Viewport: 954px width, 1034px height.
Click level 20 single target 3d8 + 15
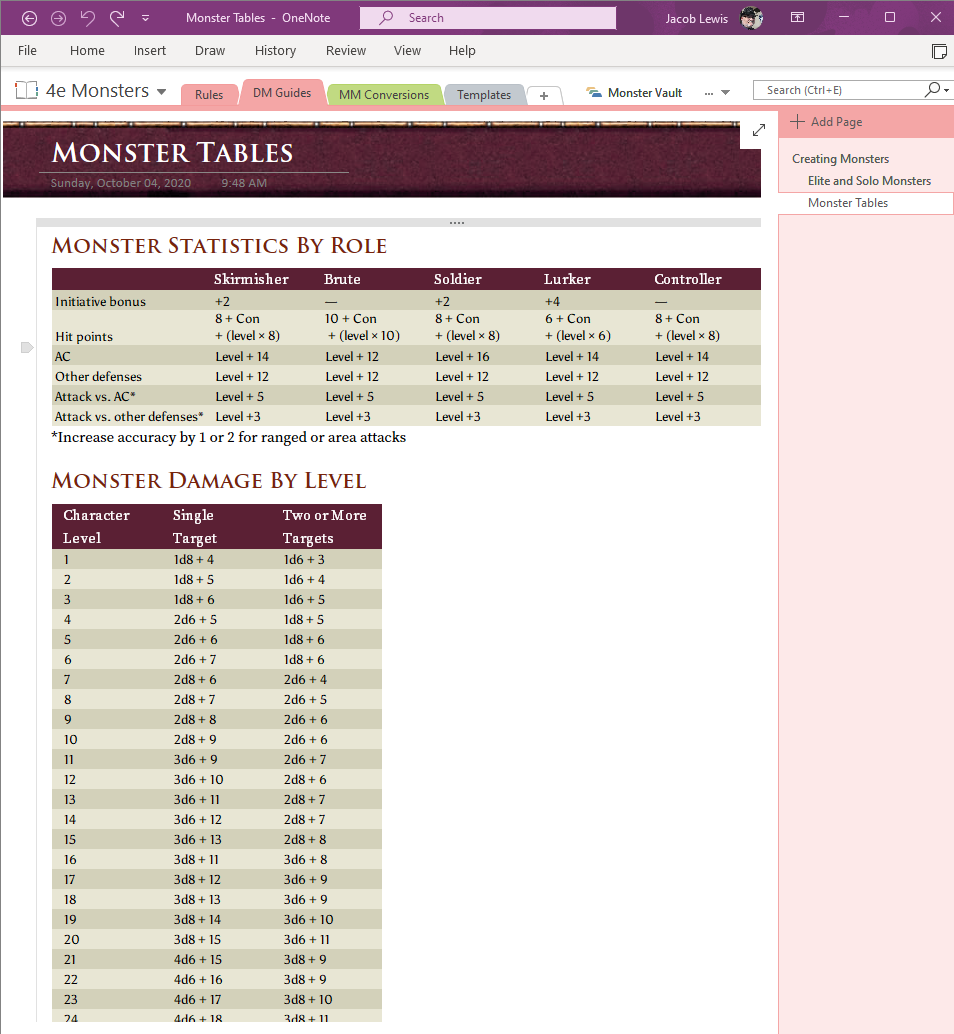197,940
